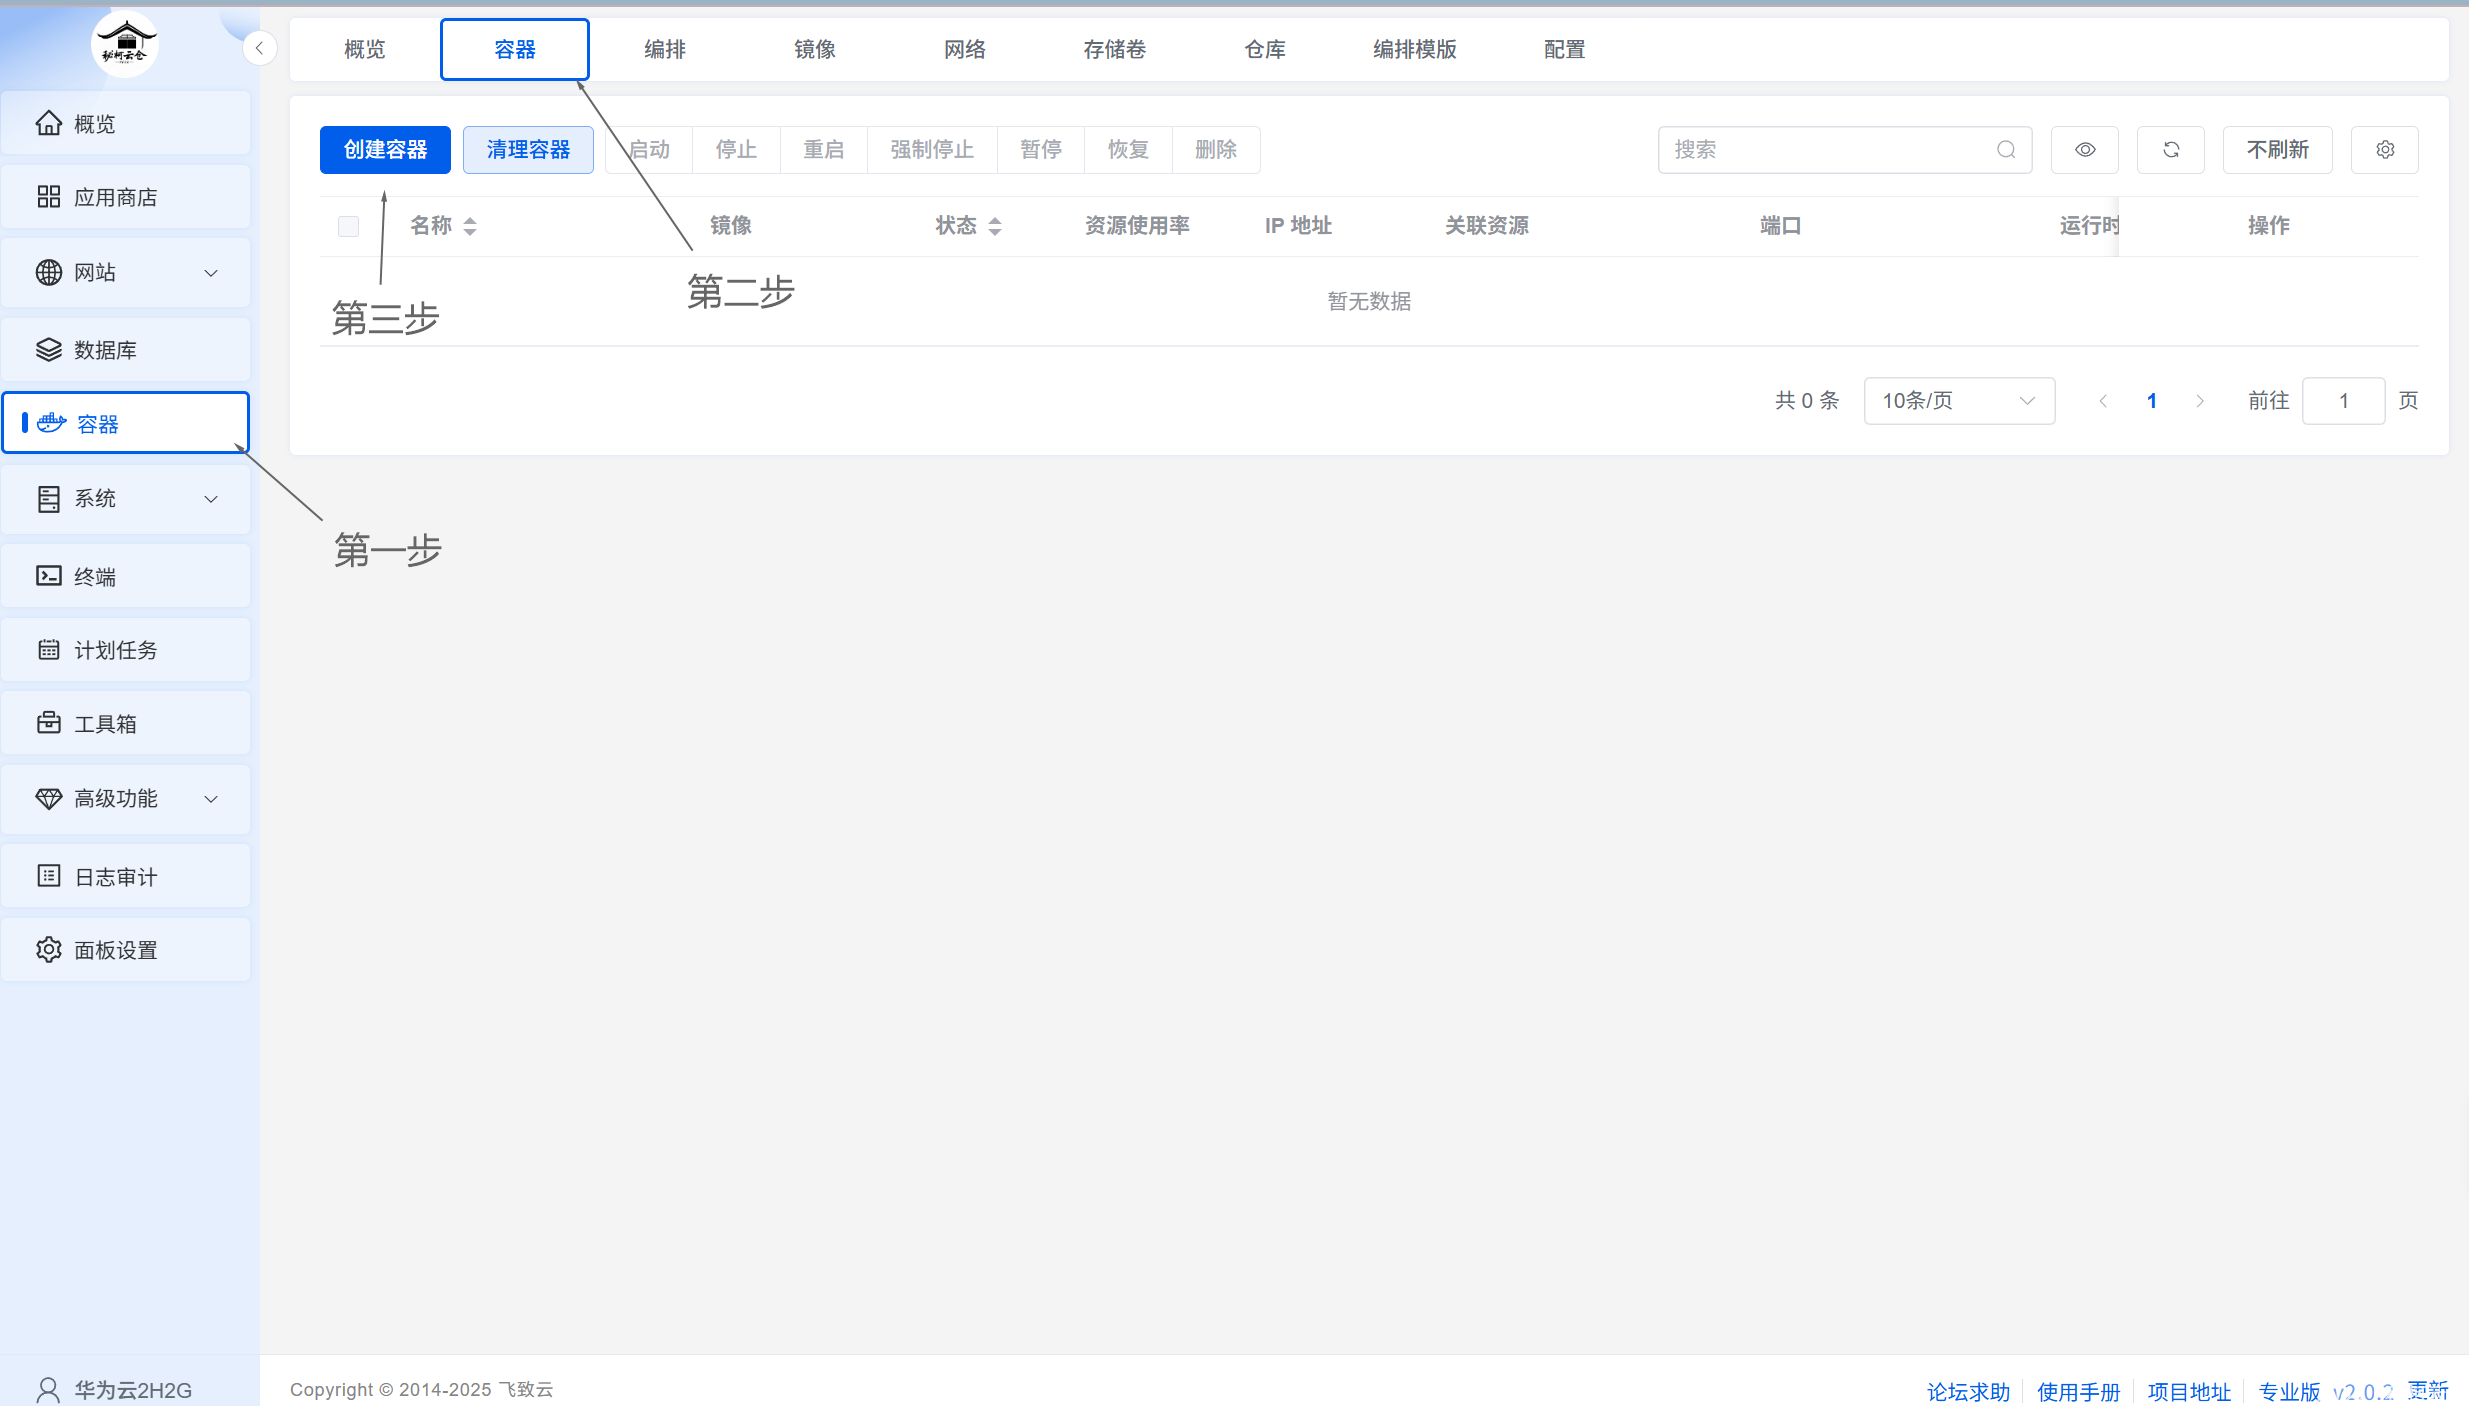The image size is (2469, 1406).
Task: Click the 停止 button
Action: point(736,150)
